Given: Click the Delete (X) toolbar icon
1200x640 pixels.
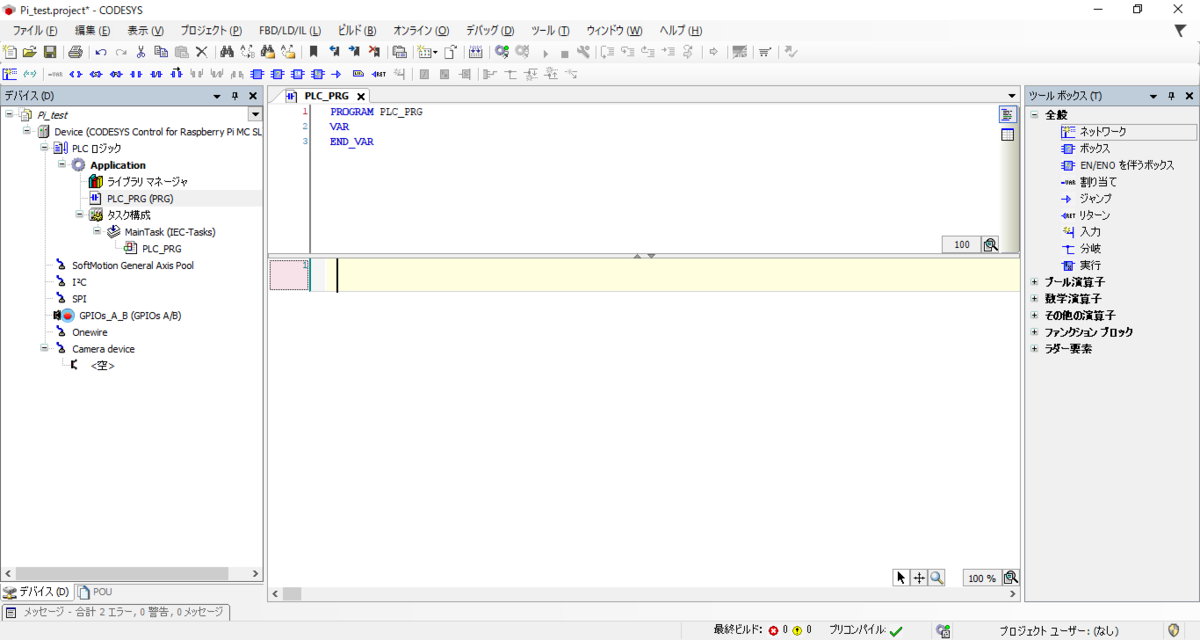Looking at the screenshot, I should tap(201, 52).
